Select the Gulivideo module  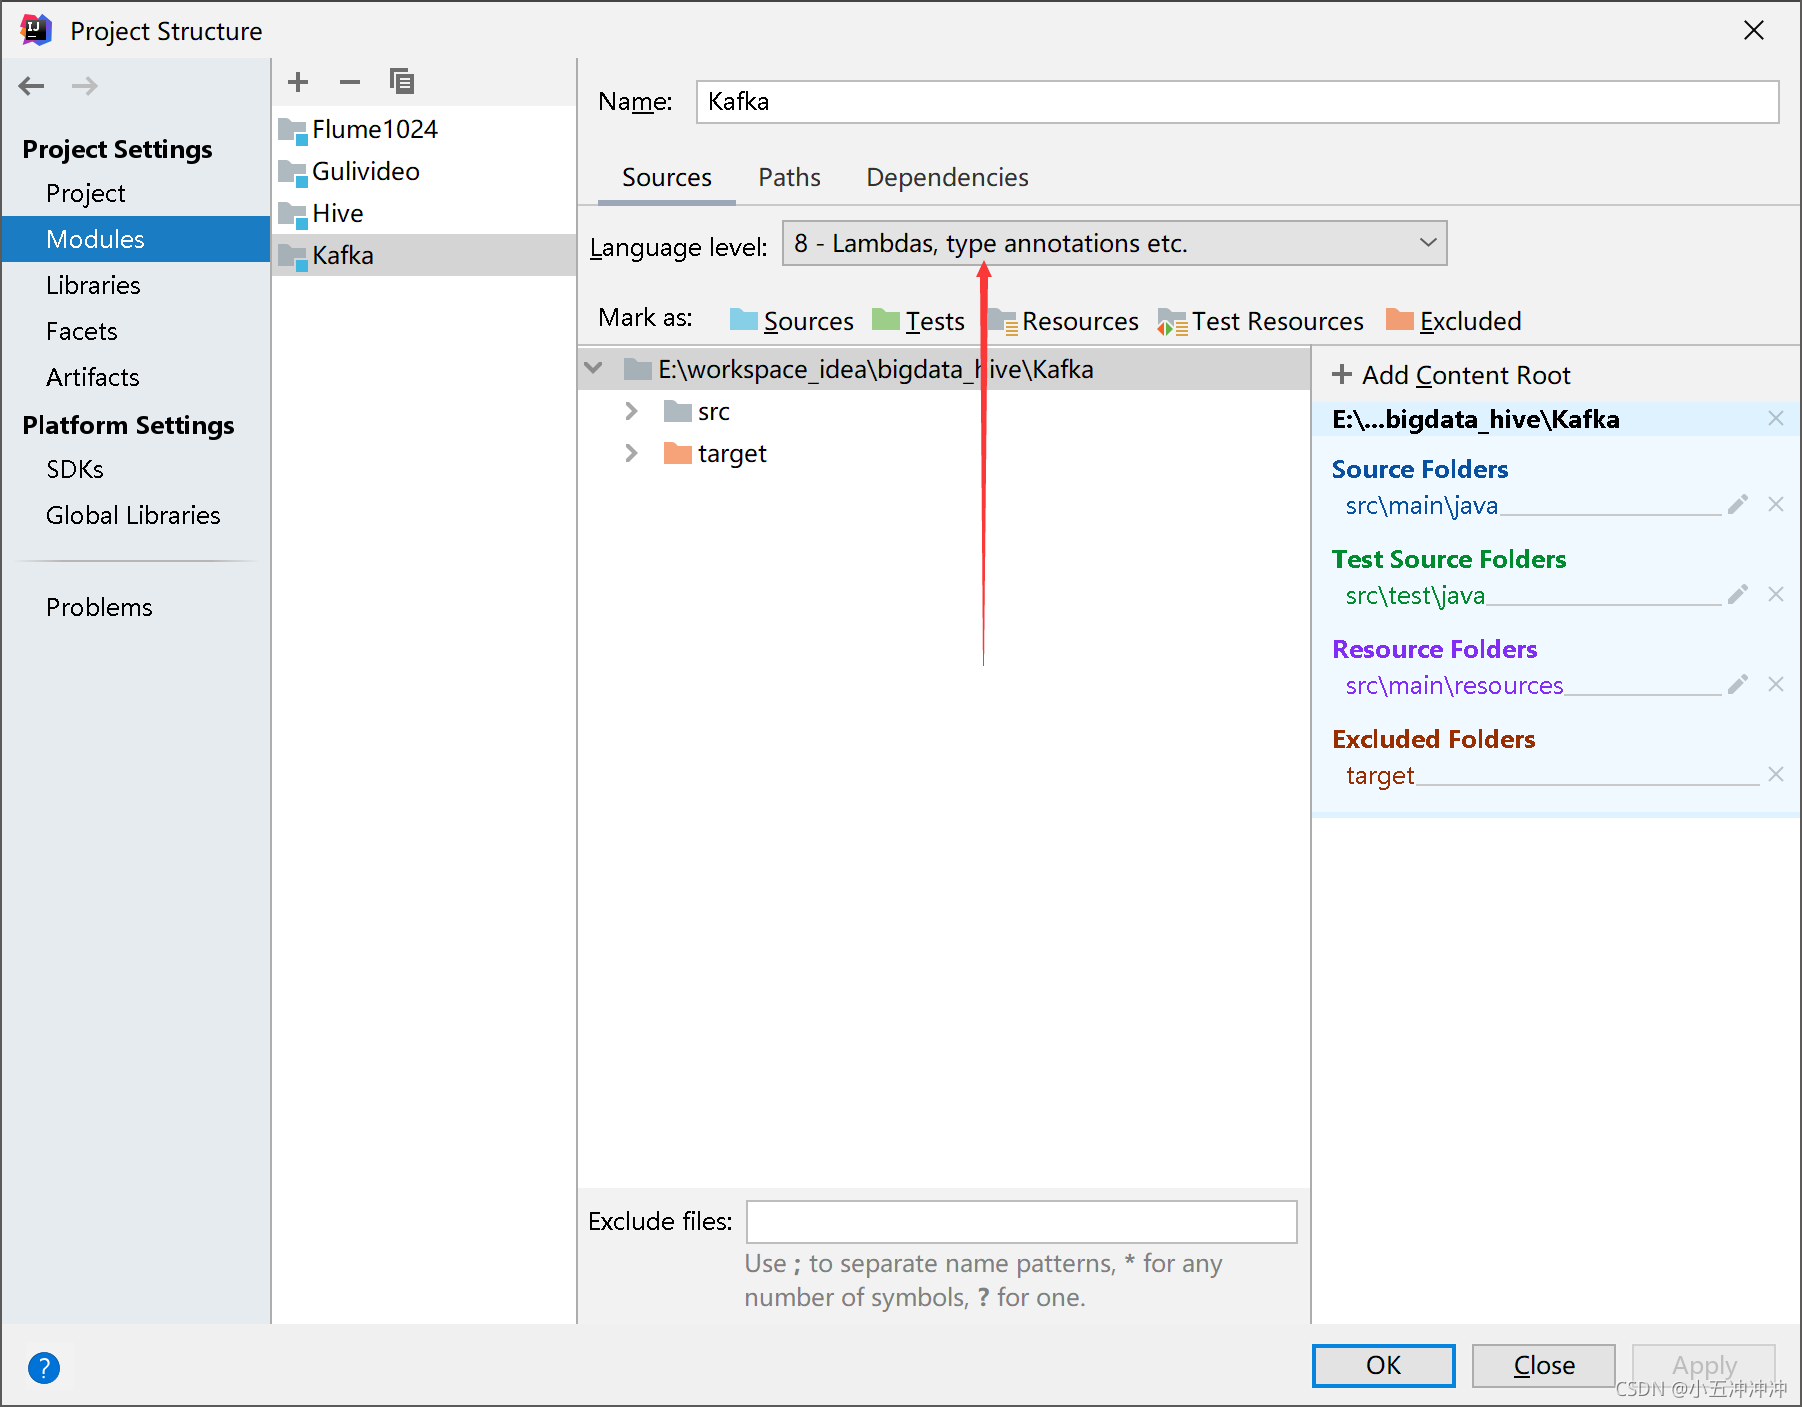click(x=424, y=171)
